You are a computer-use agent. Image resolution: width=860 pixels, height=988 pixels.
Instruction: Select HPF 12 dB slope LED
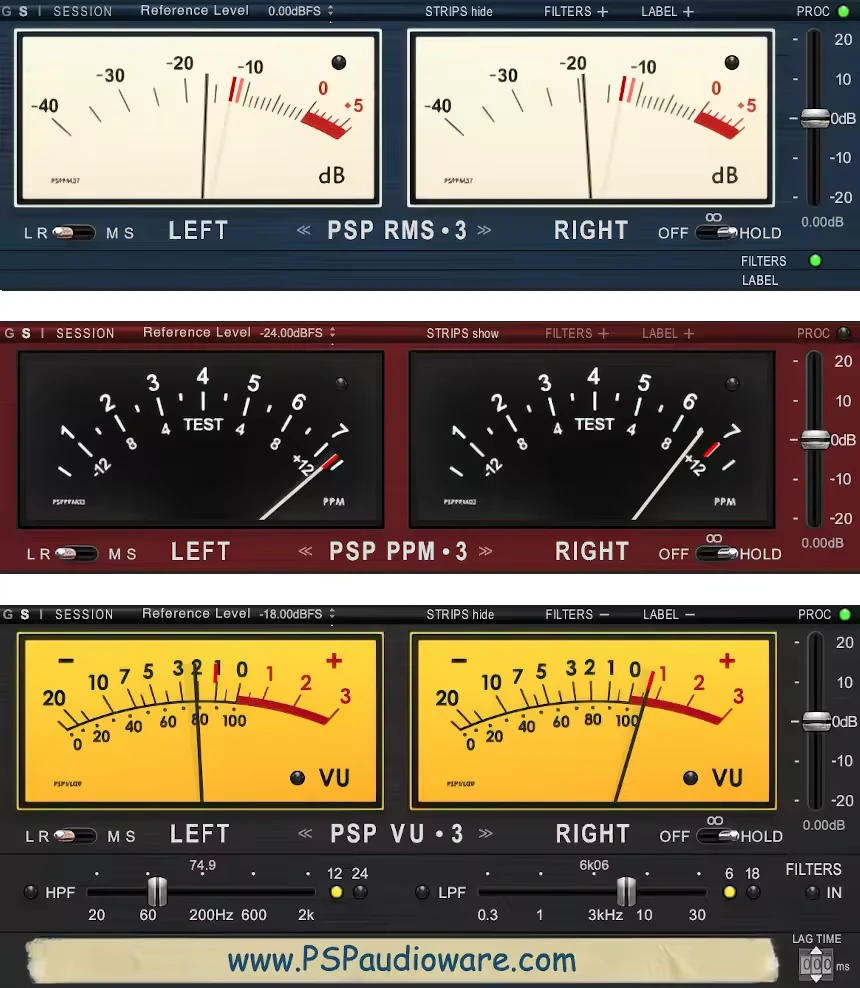[x=336, y=892]
